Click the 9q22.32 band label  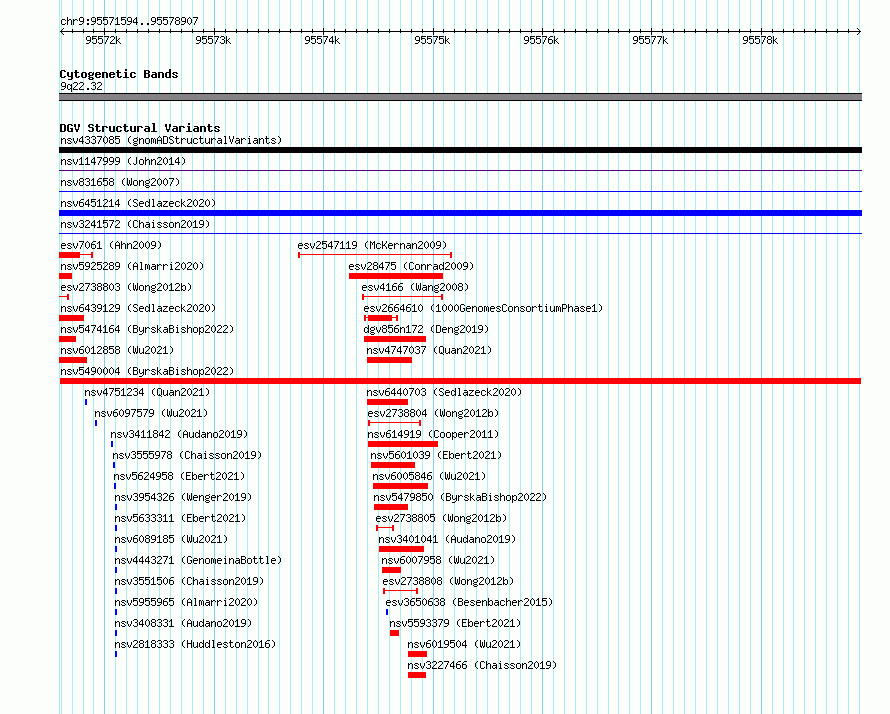tap(82, 86)
